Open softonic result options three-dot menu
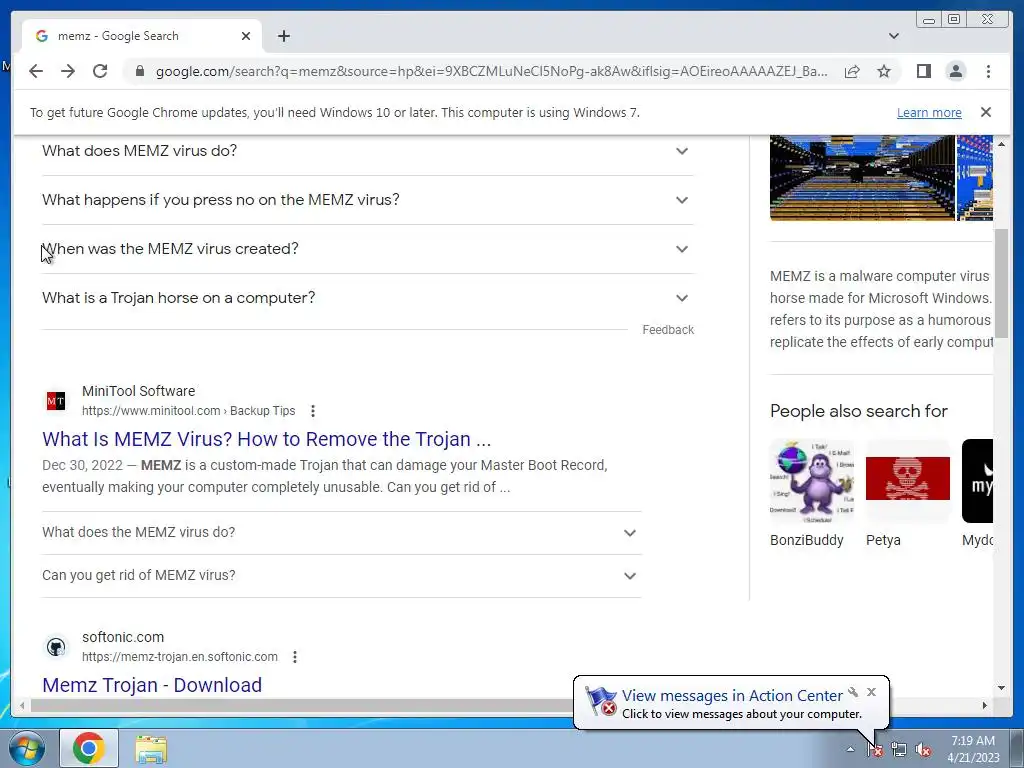The image size is (1024, 768). coord(295,656)
